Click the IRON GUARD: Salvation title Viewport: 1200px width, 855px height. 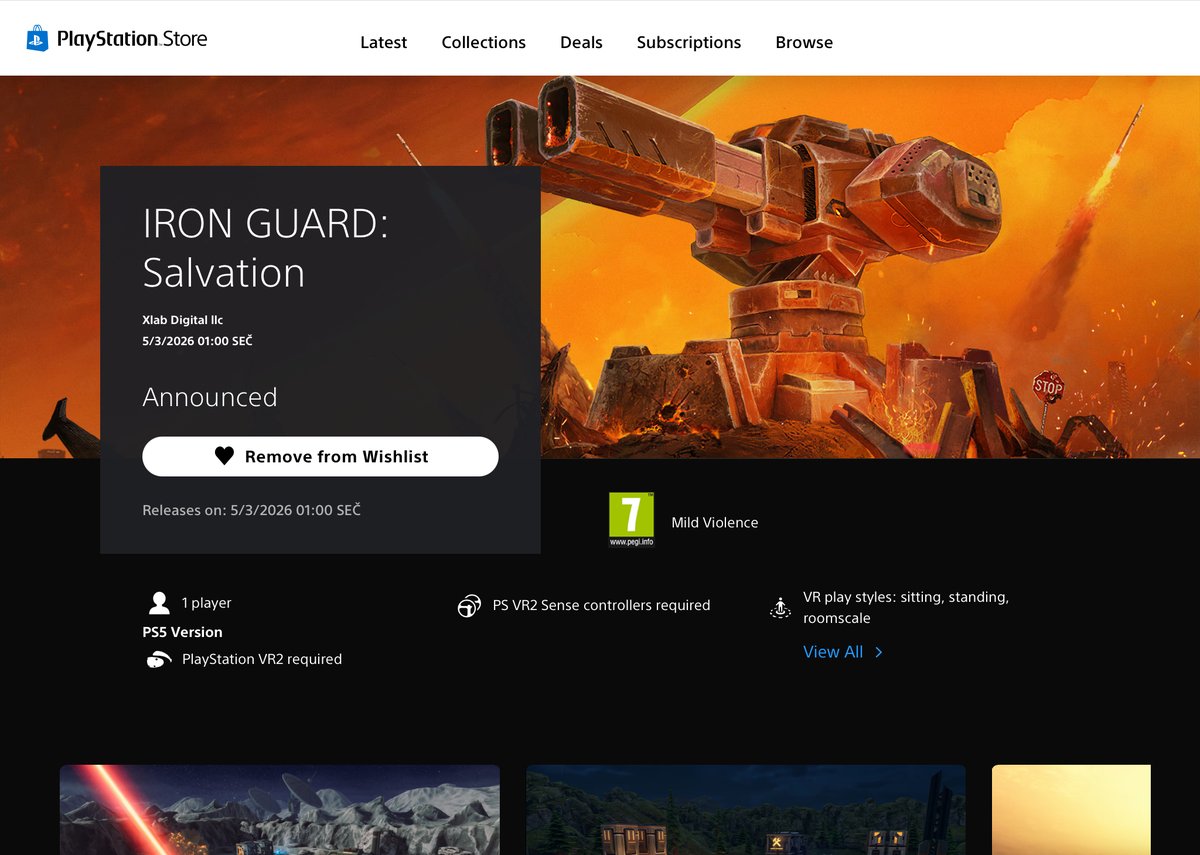[265, 248]
